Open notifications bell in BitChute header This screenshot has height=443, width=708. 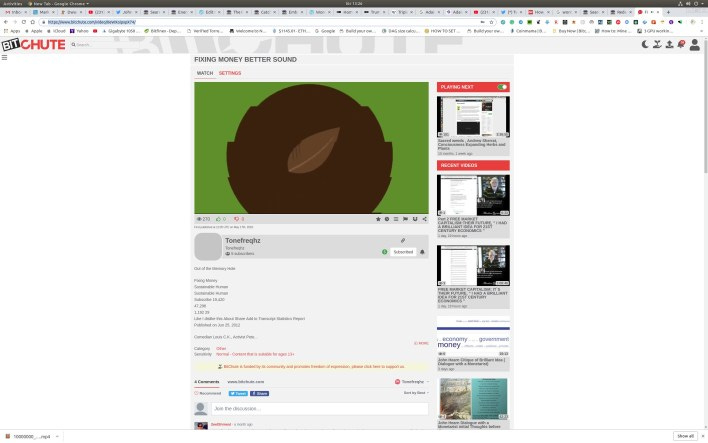[681, 44]
